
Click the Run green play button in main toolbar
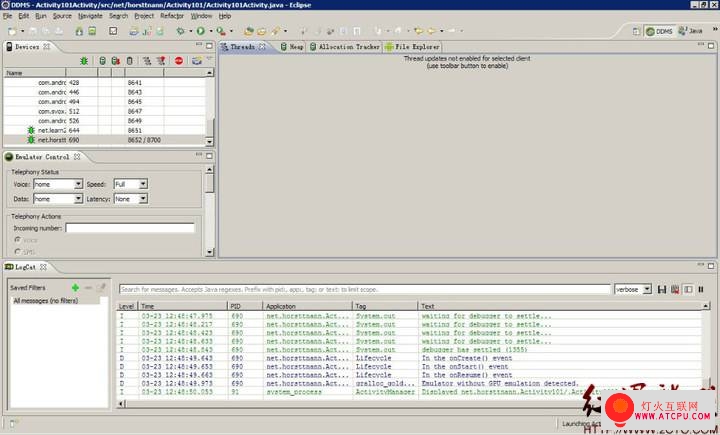[201, 31]
